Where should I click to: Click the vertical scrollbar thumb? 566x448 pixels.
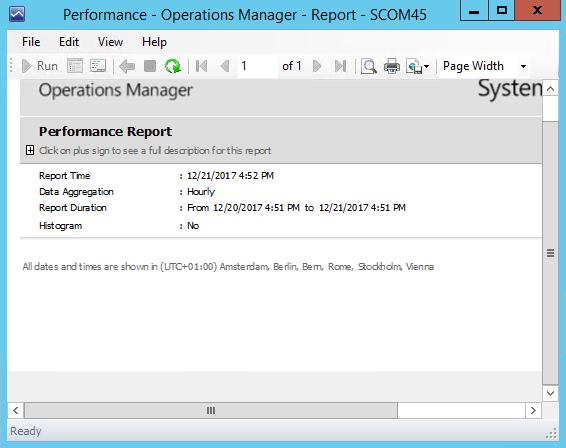tap(550, 253)
